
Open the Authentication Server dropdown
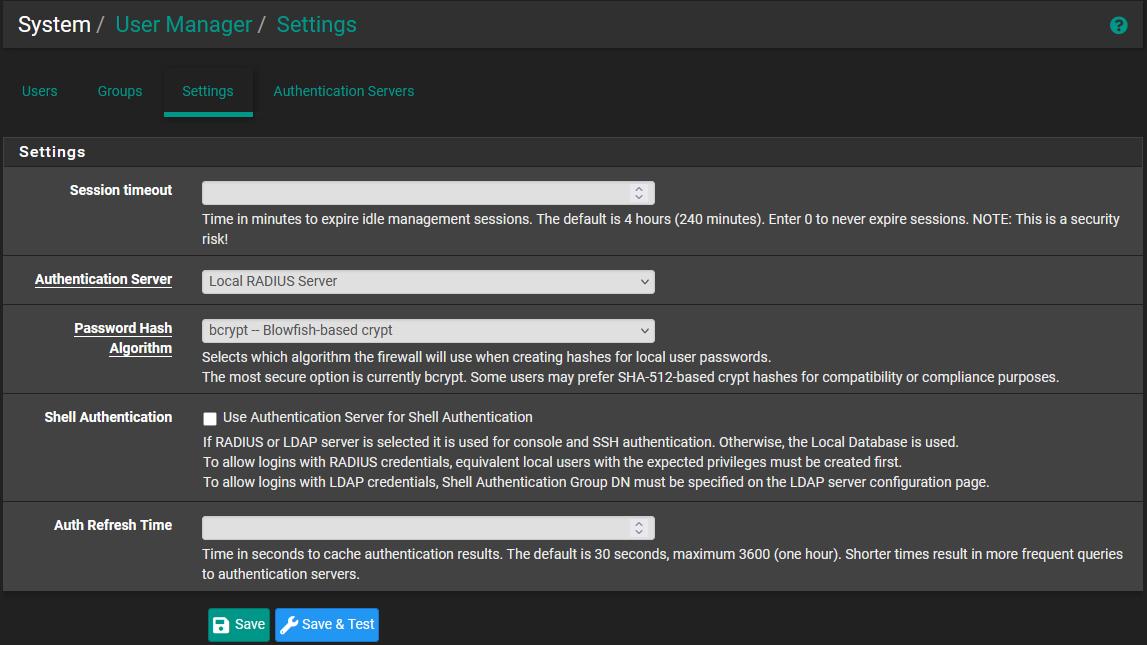point(428,282)
